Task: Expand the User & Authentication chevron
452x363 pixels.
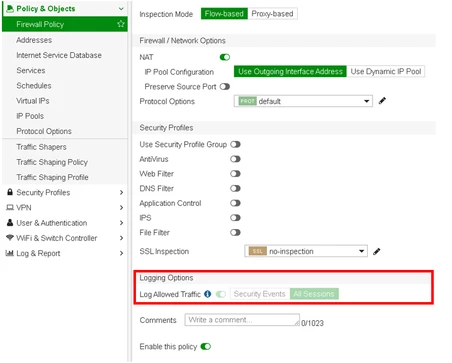Action: (x=121, y=223)
